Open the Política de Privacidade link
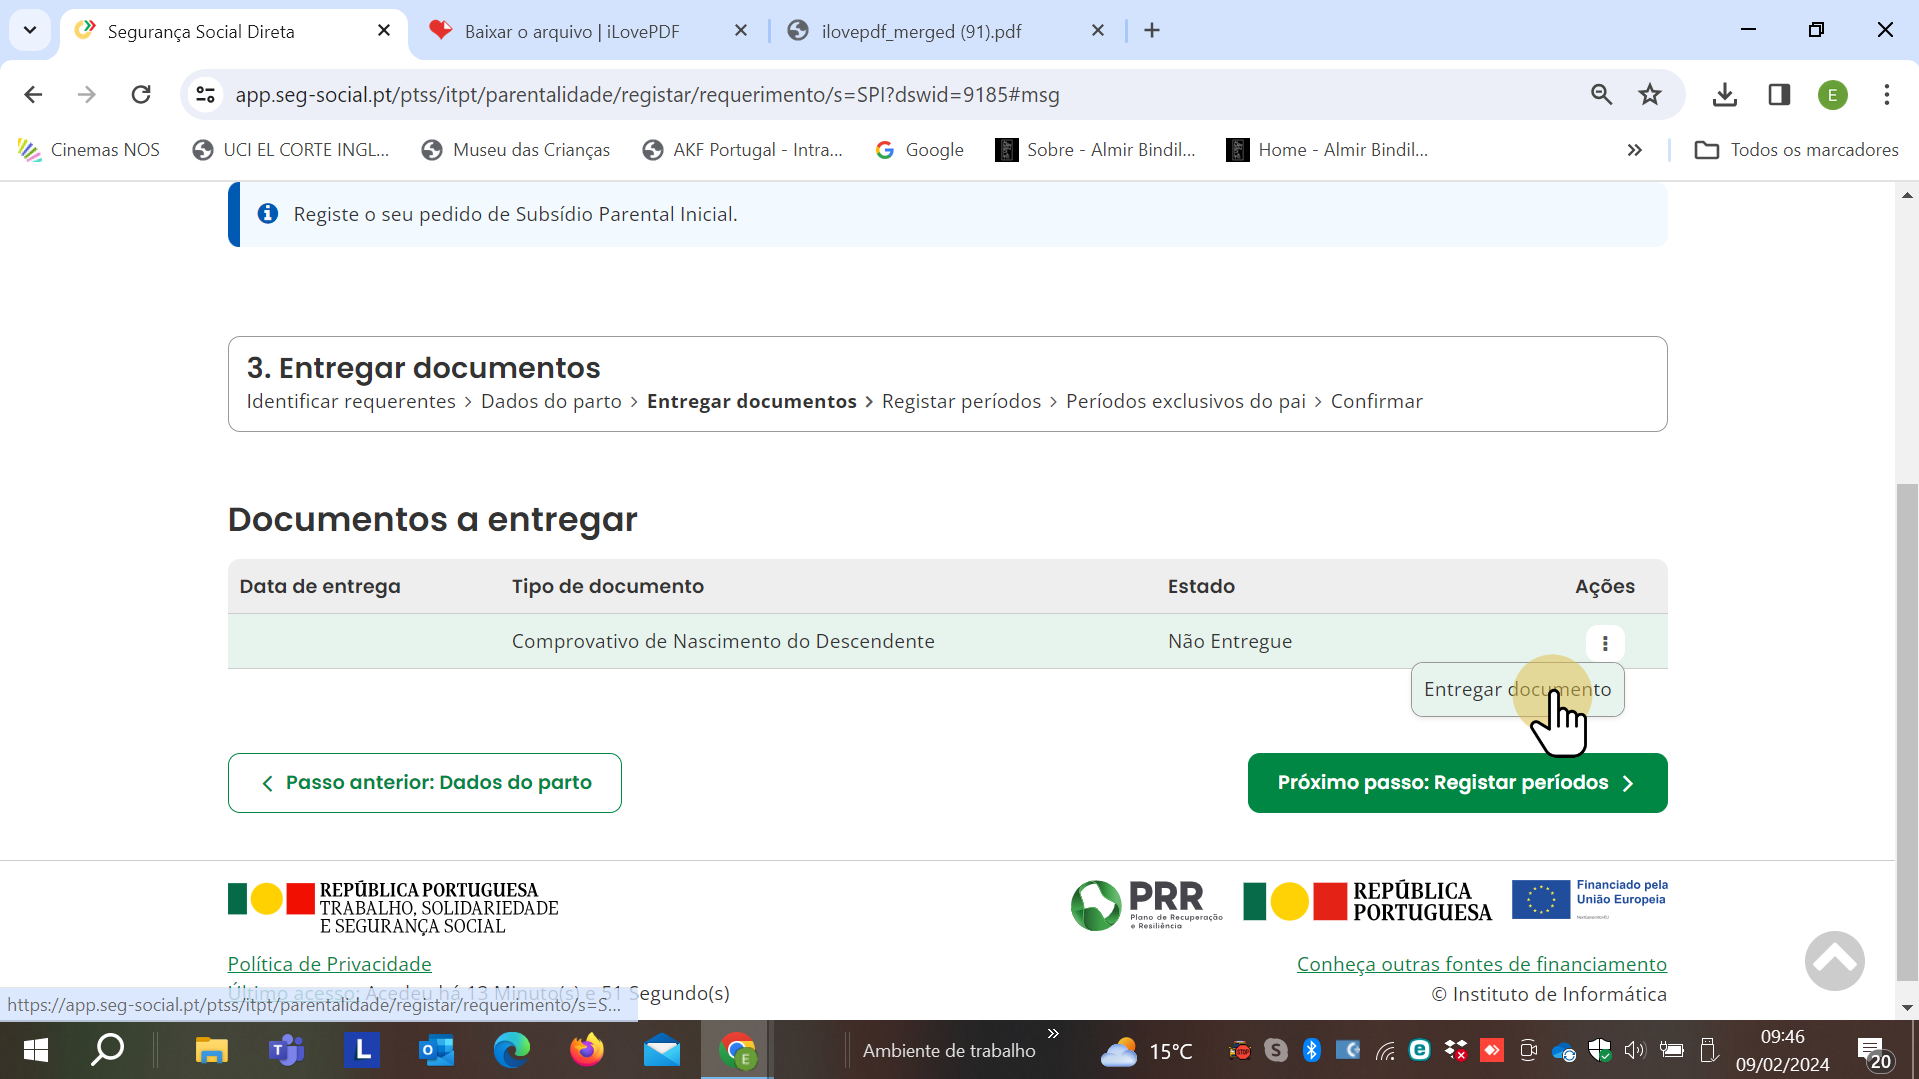This screenshot has height=1079, width=1919. tap(329, 963)
